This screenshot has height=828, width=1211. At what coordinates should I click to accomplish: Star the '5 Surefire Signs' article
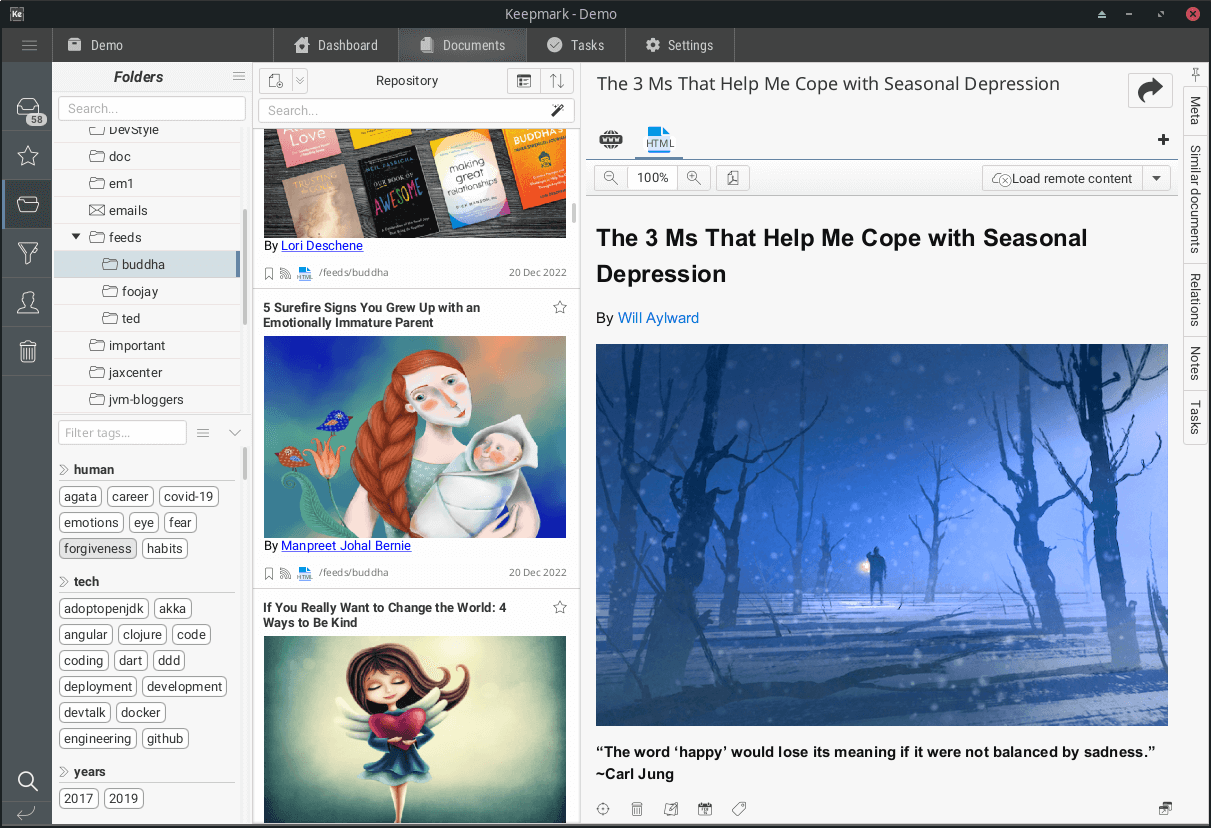point(560,307)
